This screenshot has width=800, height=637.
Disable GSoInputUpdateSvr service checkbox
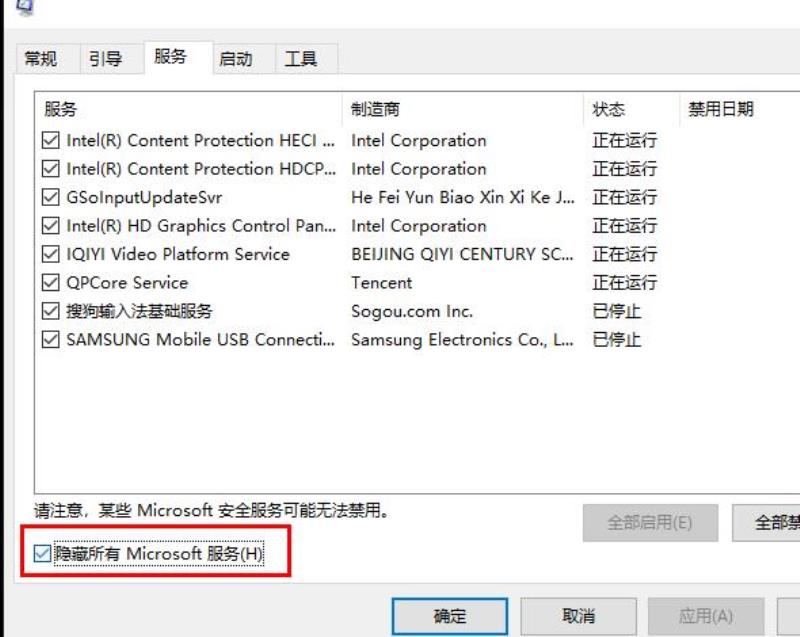click(x=50, y=197)
